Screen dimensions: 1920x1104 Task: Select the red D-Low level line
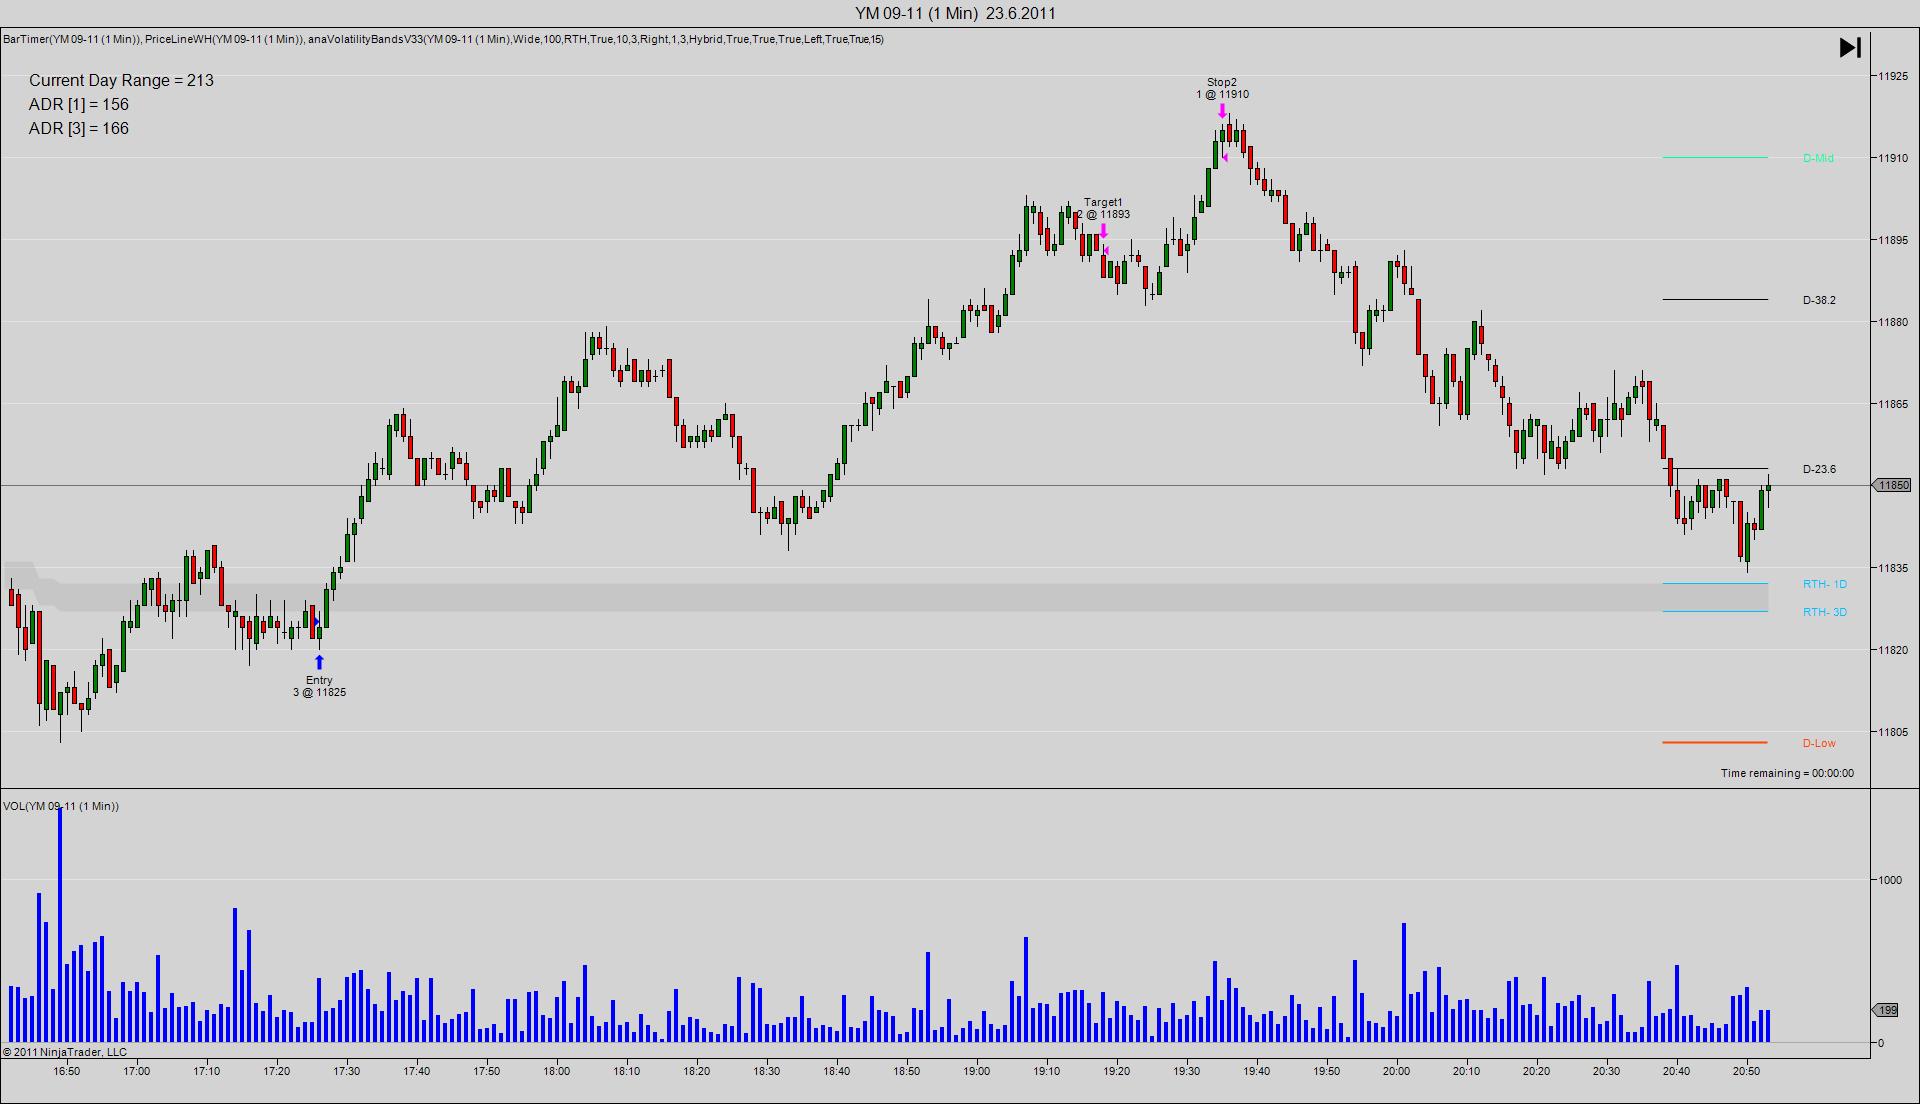tap(1714, 743)
